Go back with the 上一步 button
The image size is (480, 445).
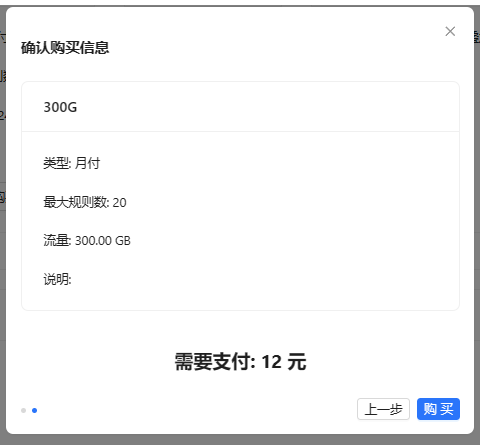pos(383,409)
